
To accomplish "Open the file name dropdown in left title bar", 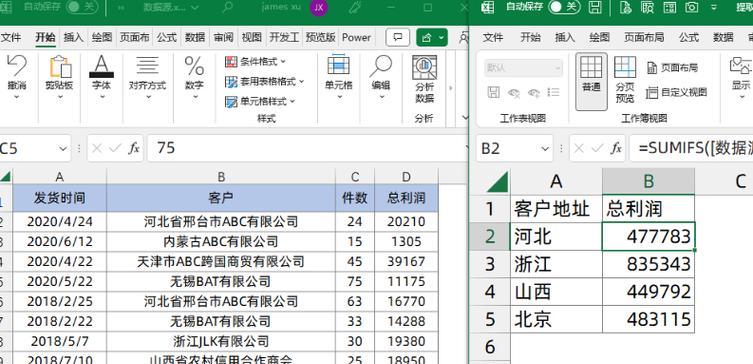I will [194, 7].
